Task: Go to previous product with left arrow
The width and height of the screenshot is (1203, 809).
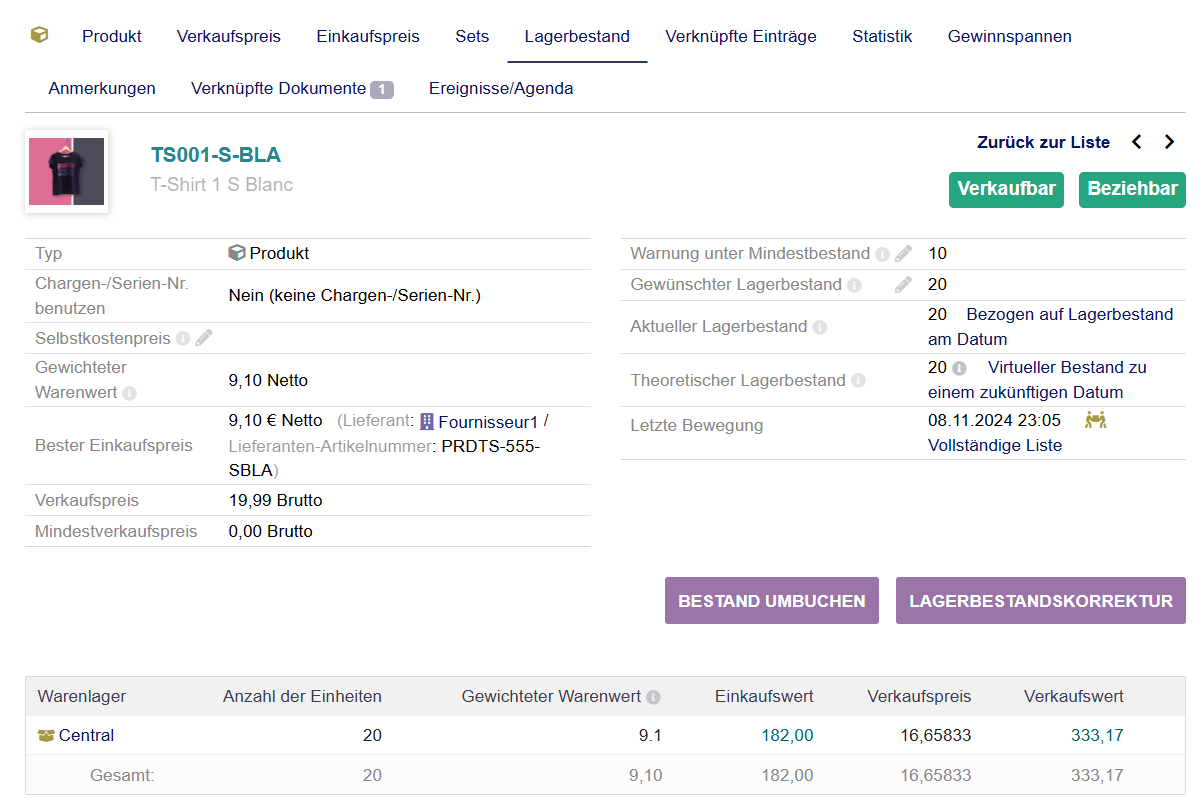Action: 1137,142
